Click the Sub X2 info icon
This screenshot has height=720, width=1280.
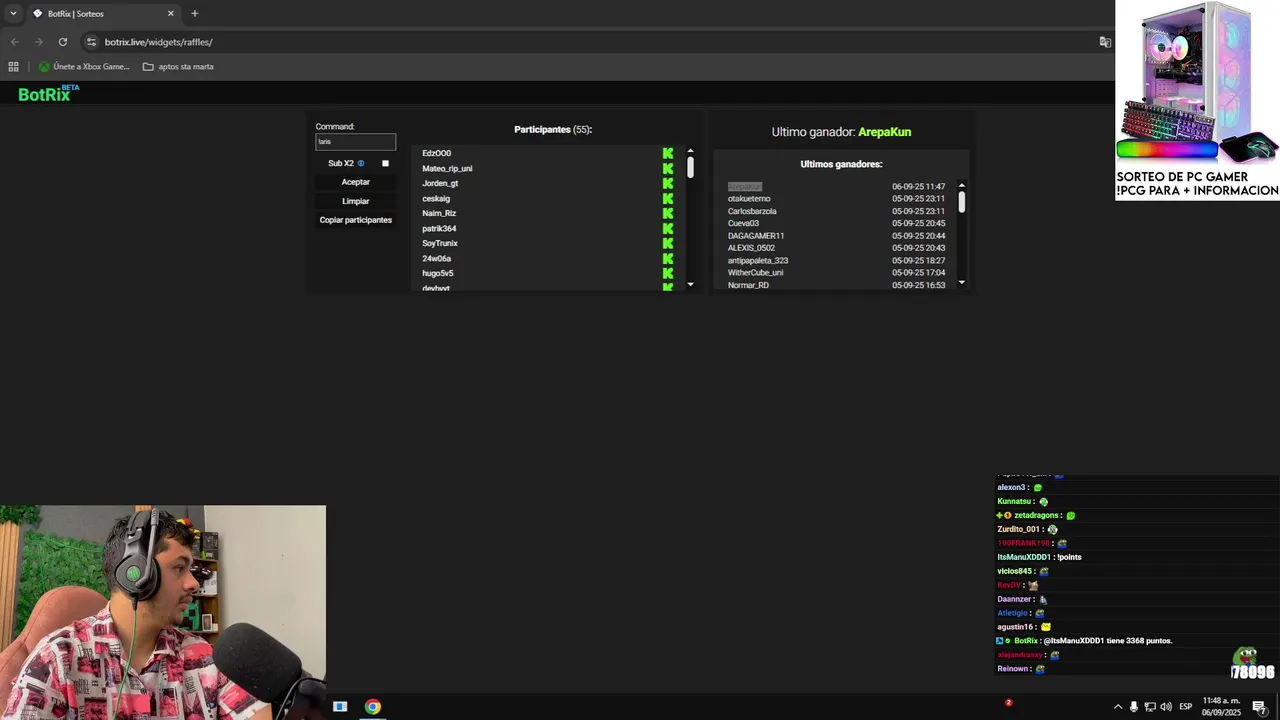pos(361,163)
